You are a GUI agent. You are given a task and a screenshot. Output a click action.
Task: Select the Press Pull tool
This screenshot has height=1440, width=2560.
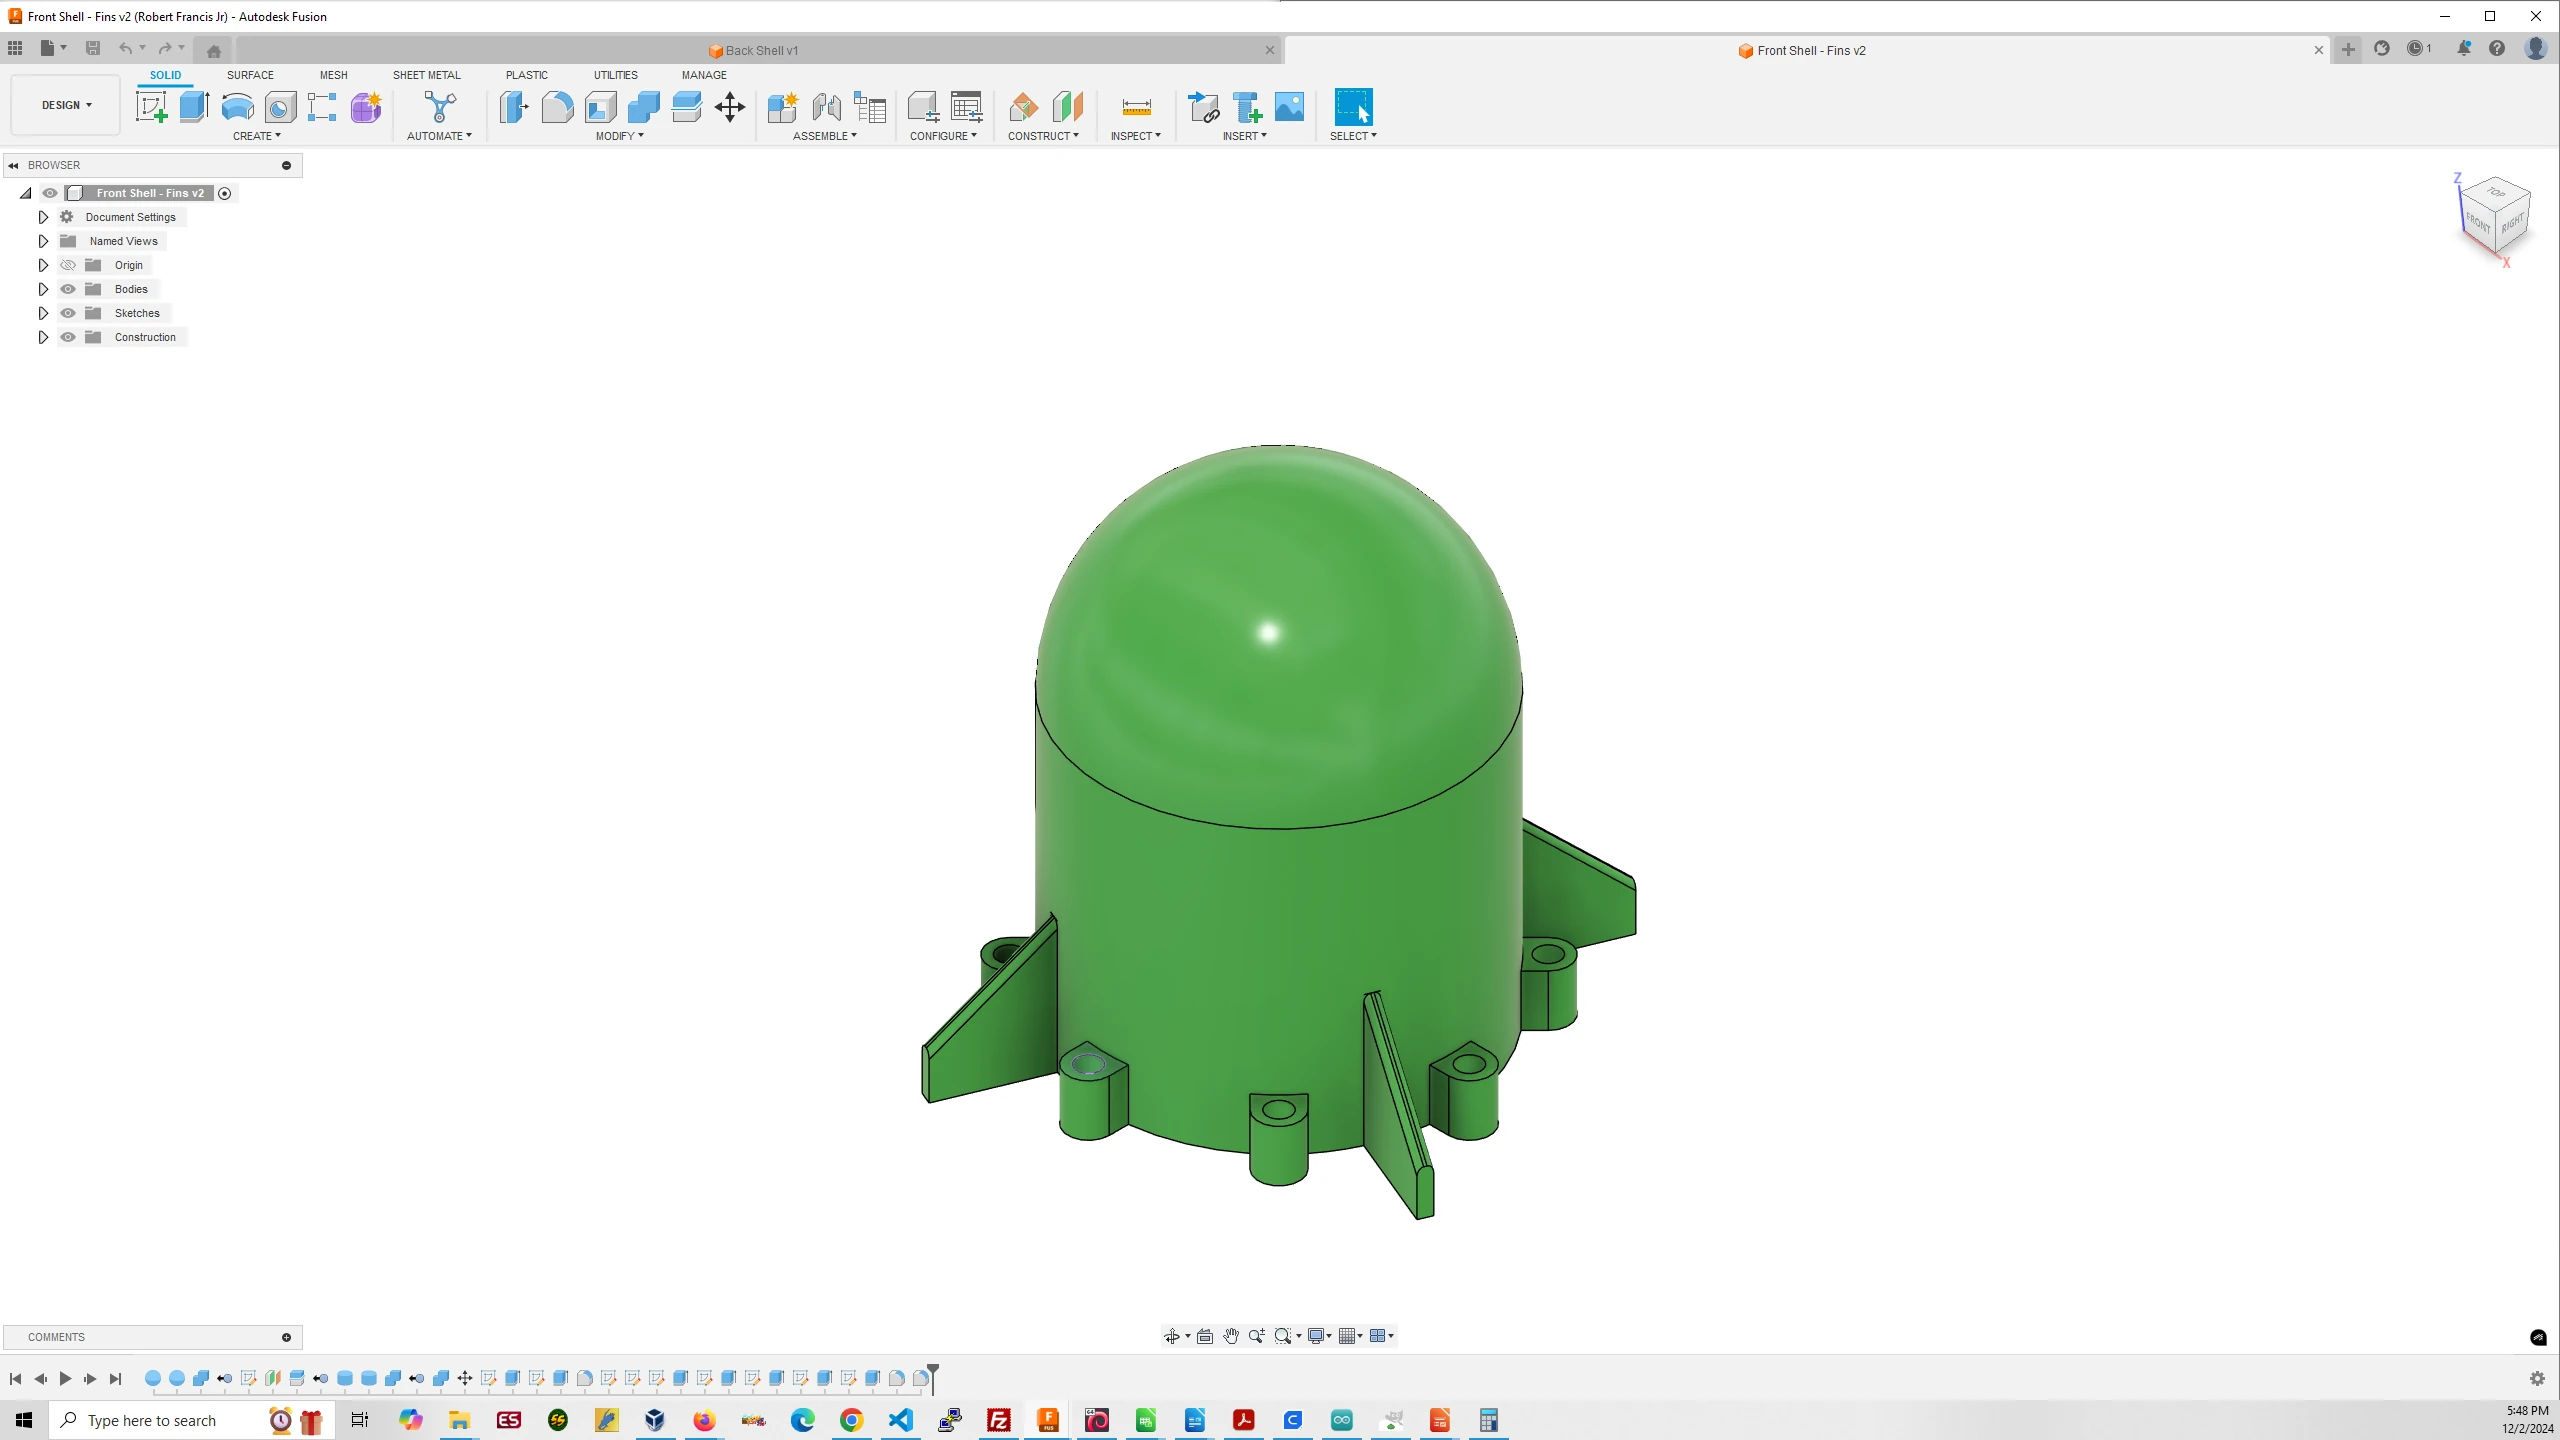pyautogui.click(x=514, y=107)
